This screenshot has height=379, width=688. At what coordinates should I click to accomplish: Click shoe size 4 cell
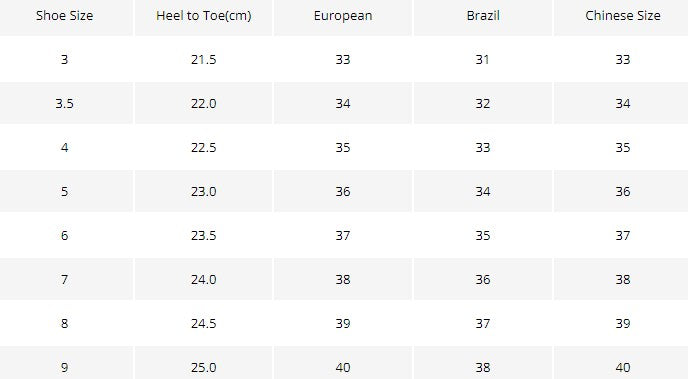pyautogui.click(x=64, y=147)
